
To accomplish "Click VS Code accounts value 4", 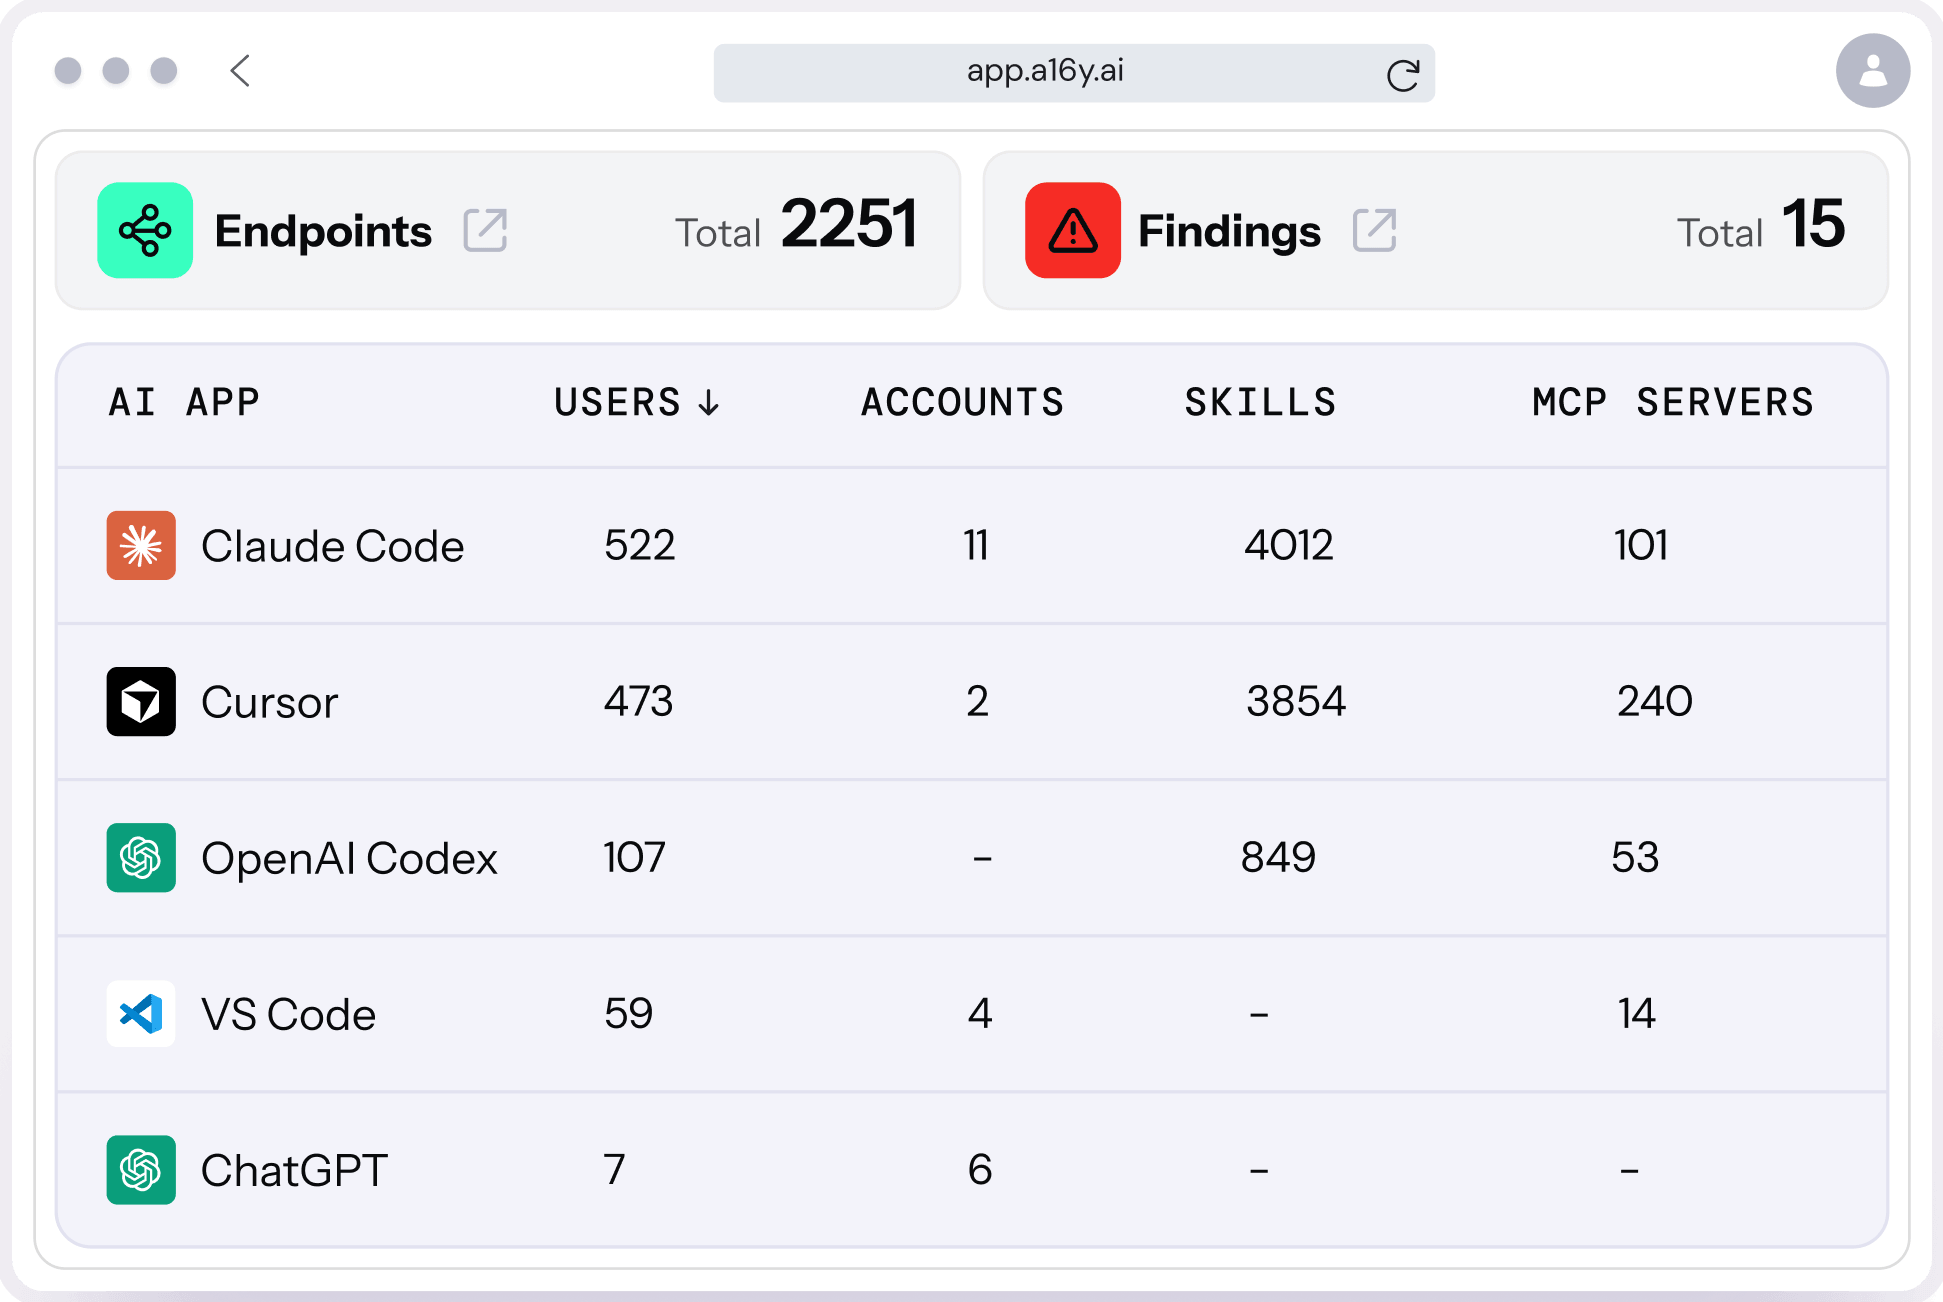I will (980, 1013).
